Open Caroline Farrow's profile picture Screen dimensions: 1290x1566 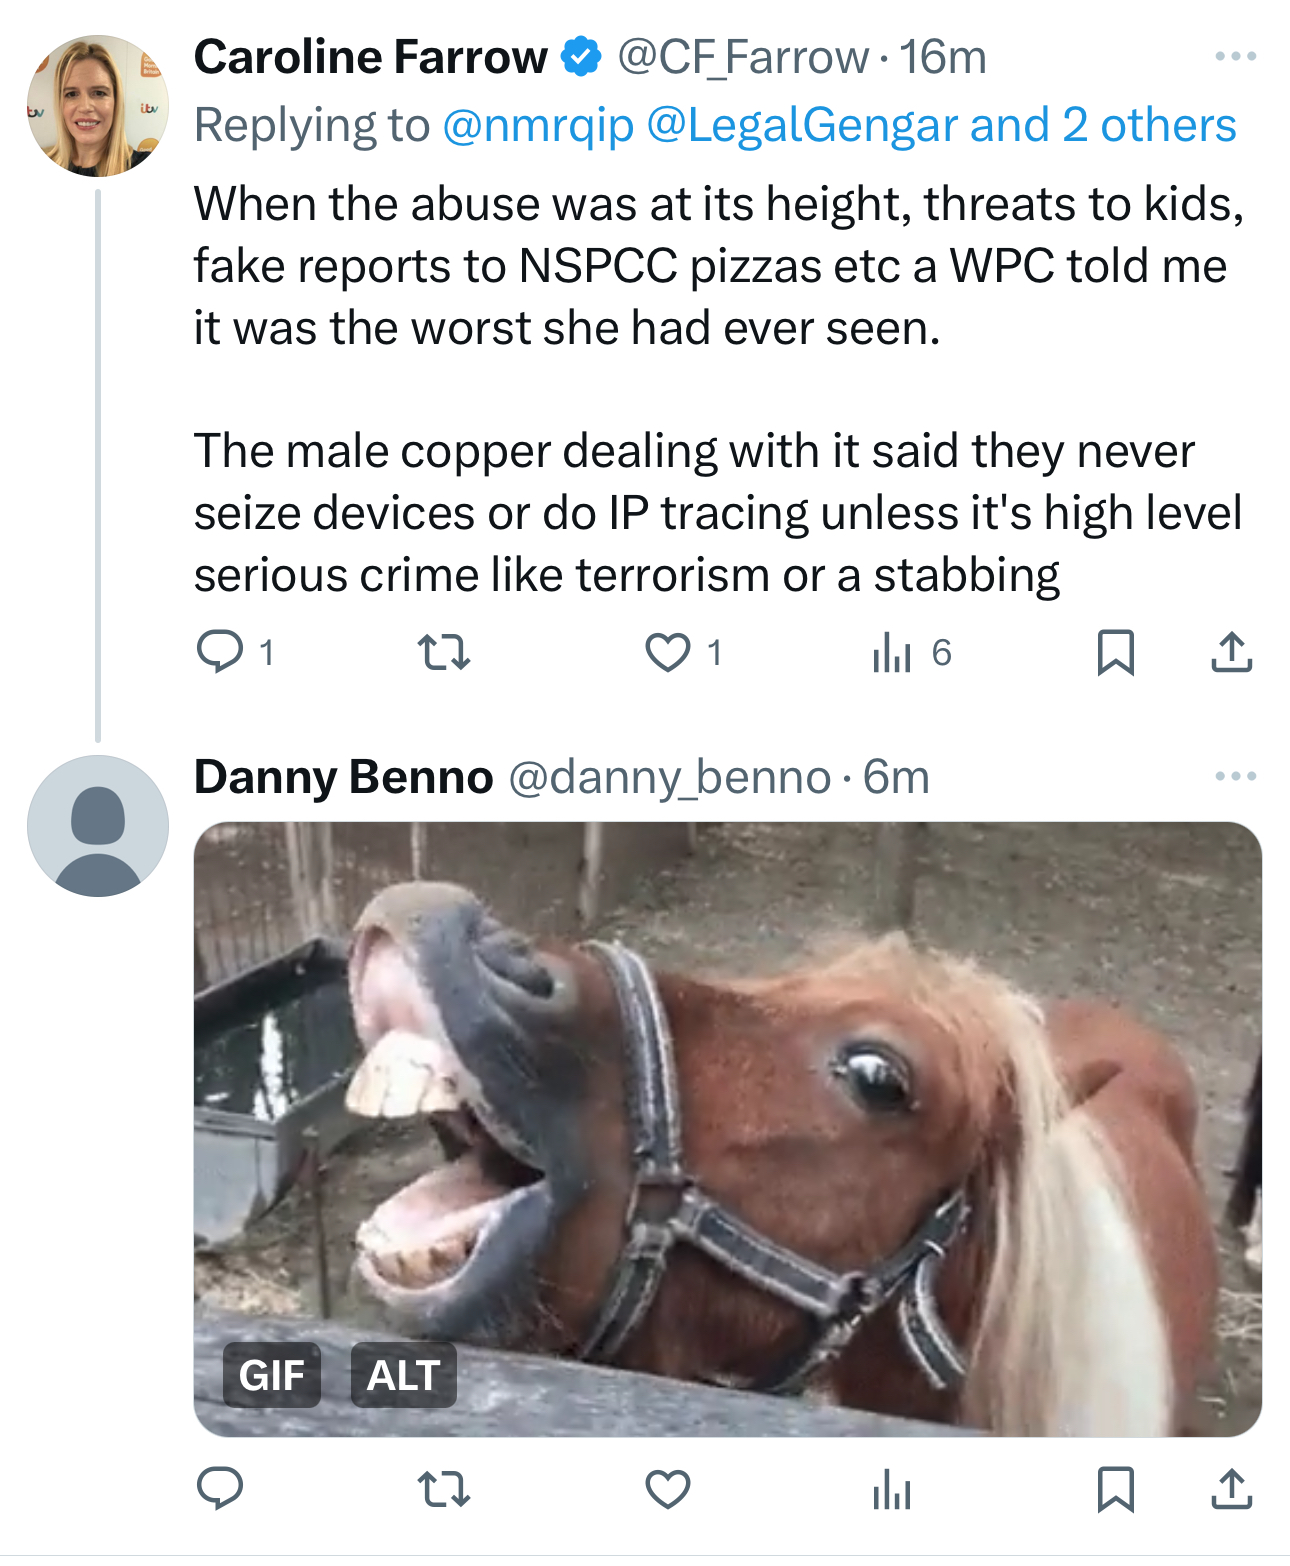pos(98,106)
